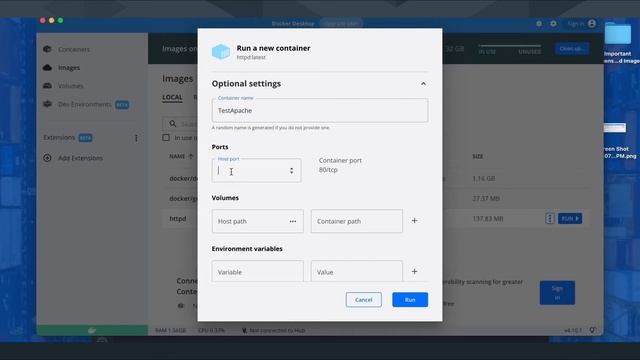Open the troubleshoot bug icon
The height and width of the screenshot is (360, 640).
click(x=539, y=24)
